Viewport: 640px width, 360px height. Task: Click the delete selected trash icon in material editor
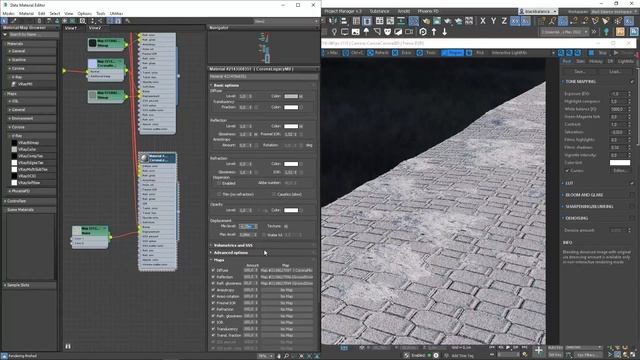[x=39, y=21]
